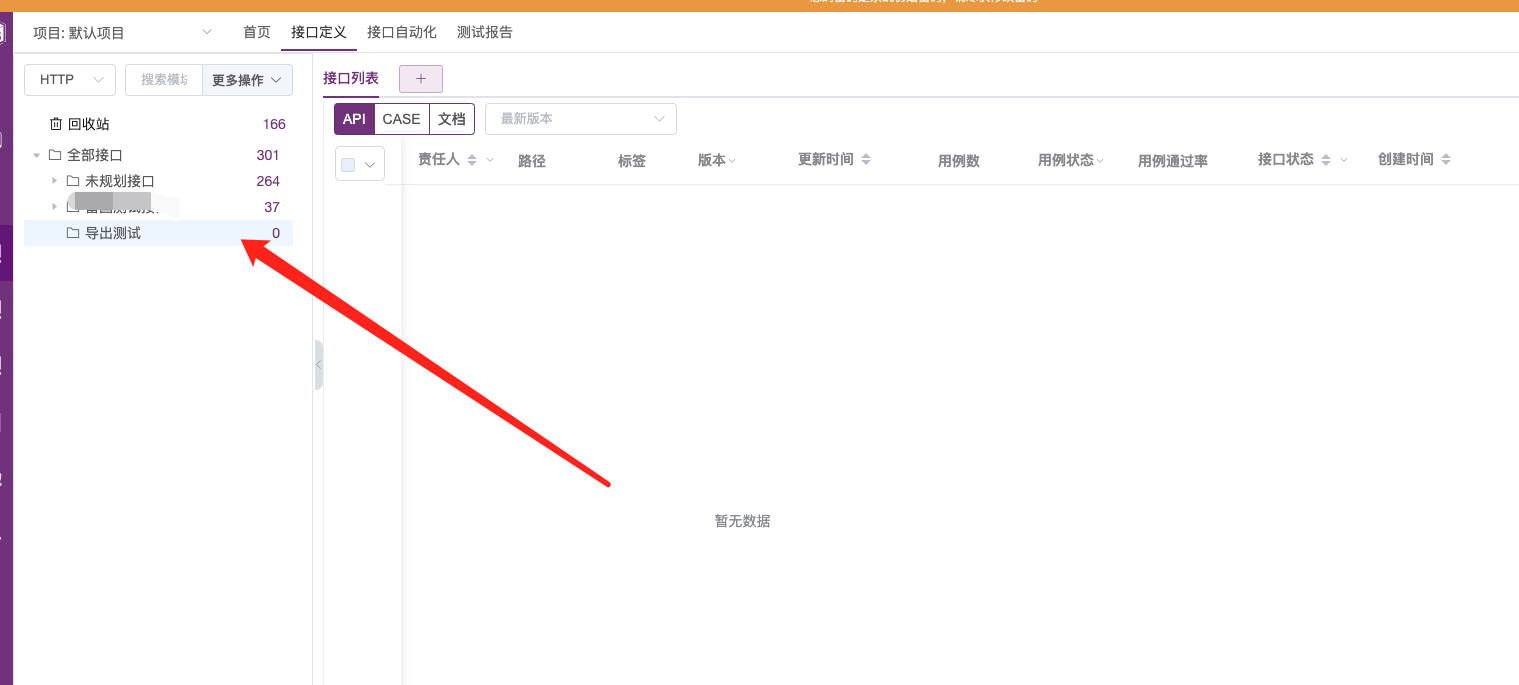Go to the 首页 tab
Screen dimensions: 1519x685
tap(257, 32)
